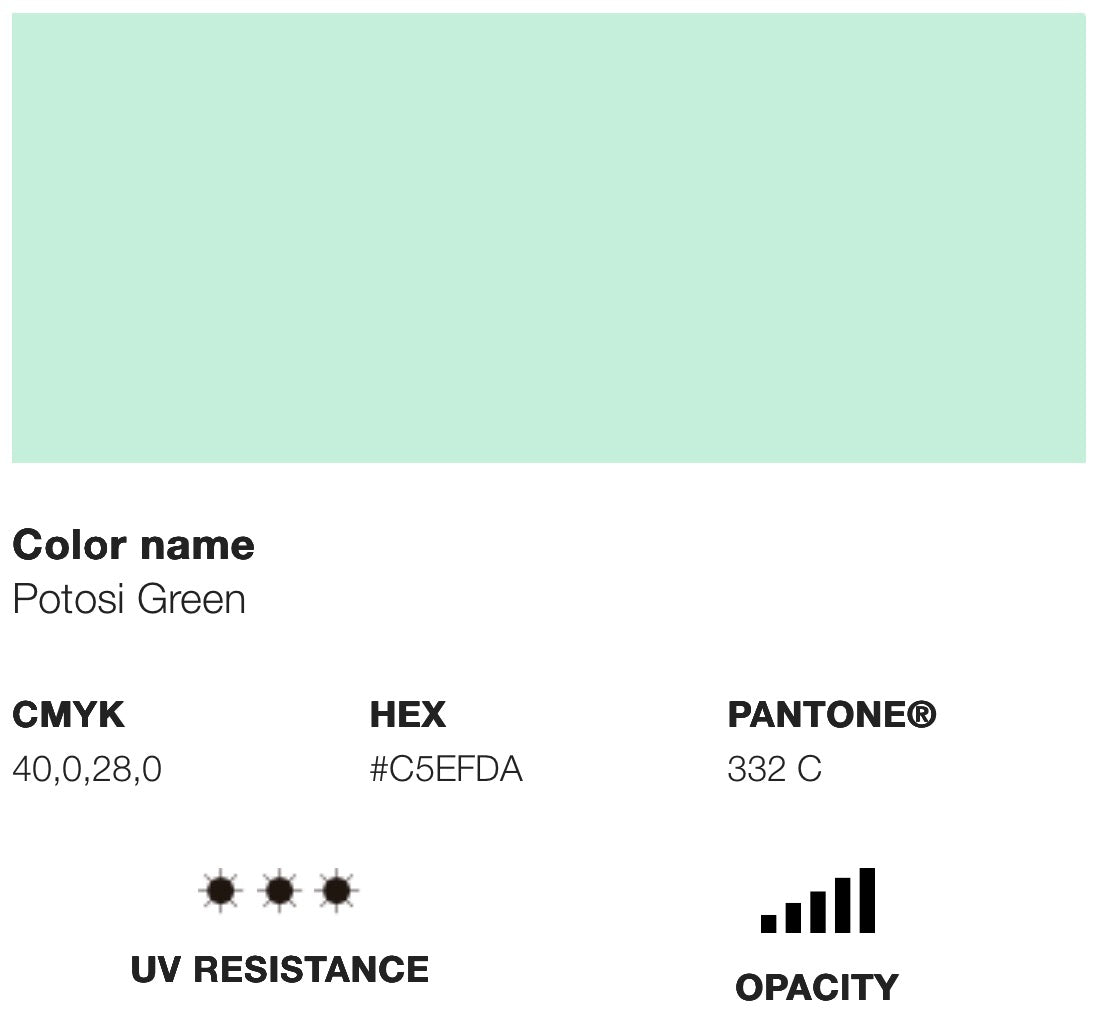The width and height of the screenshot is (1096, 1036).
Task: Select the CMYK value 40,0,28,0
Action: 87,769
